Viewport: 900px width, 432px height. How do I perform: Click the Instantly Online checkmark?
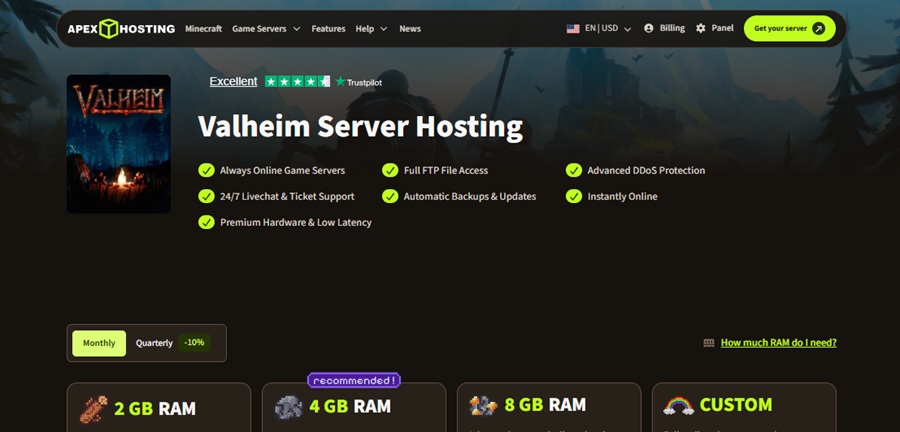[573, 196]
